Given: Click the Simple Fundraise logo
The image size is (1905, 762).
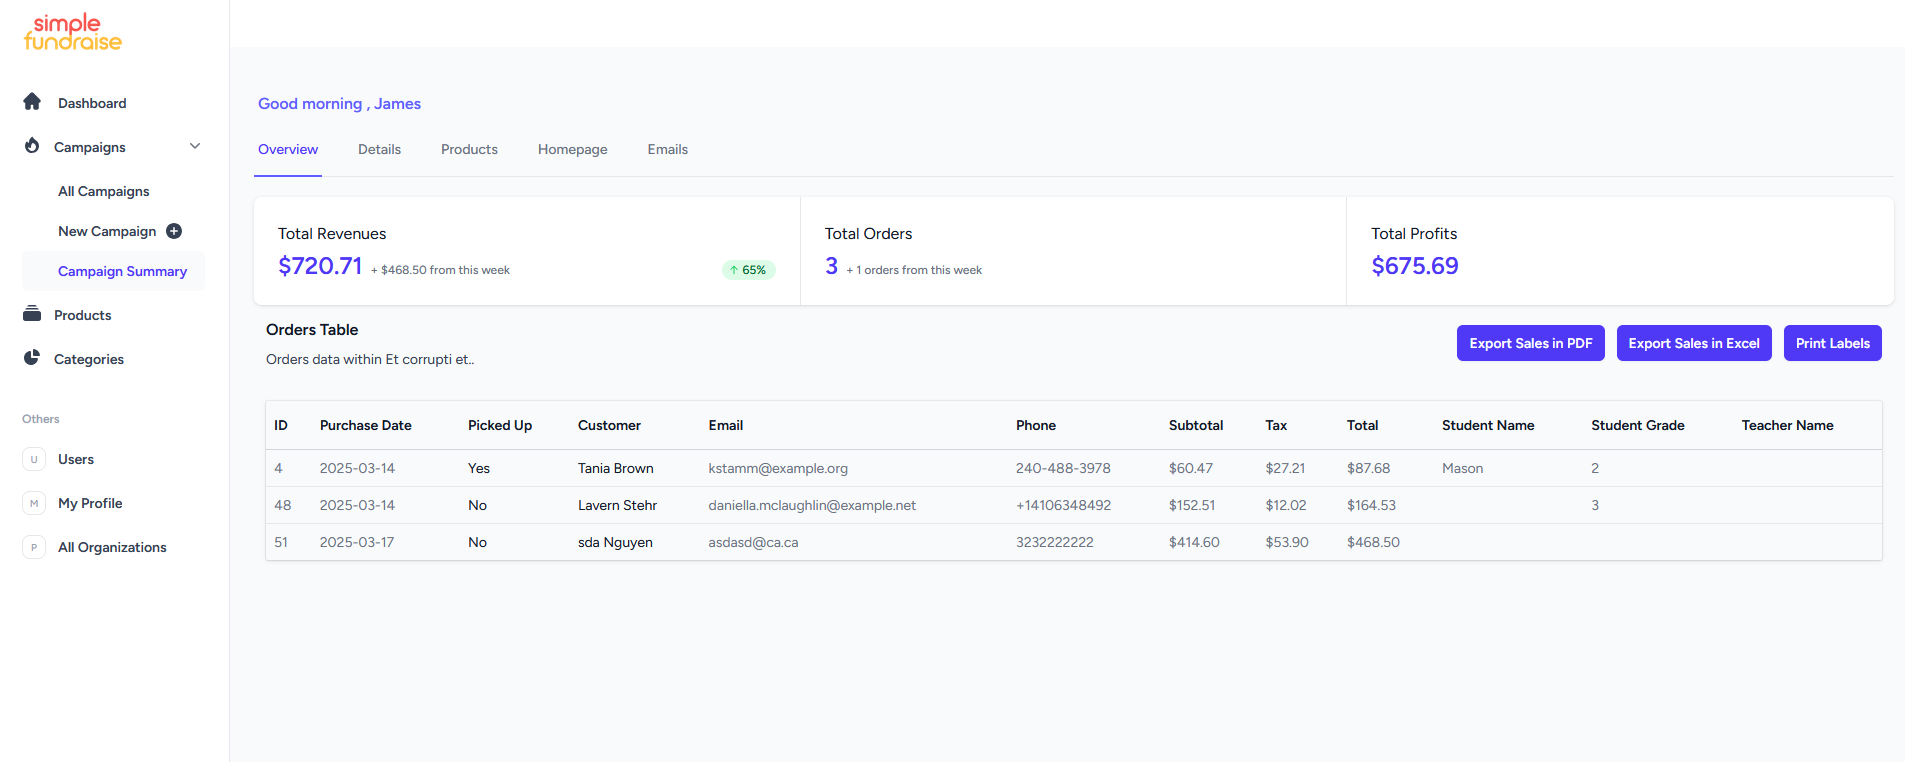Looking at the screenshot, I should coord(72,32).
